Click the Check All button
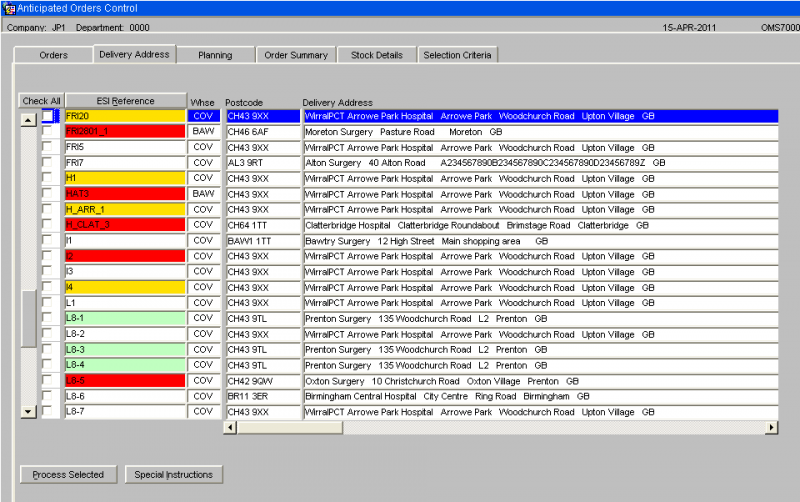Viewport: 800px width, 502px height. click(x=41, y=101)
